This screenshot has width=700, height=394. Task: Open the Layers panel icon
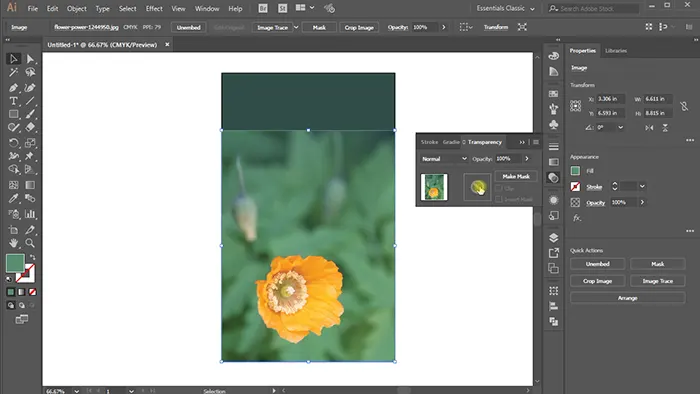(x=554, y=237)
